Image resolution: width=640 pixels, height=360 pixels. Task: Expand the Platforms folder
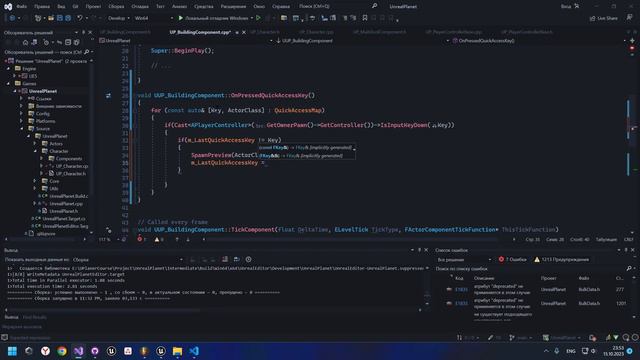pyautogui.click(x=22, y=121)
